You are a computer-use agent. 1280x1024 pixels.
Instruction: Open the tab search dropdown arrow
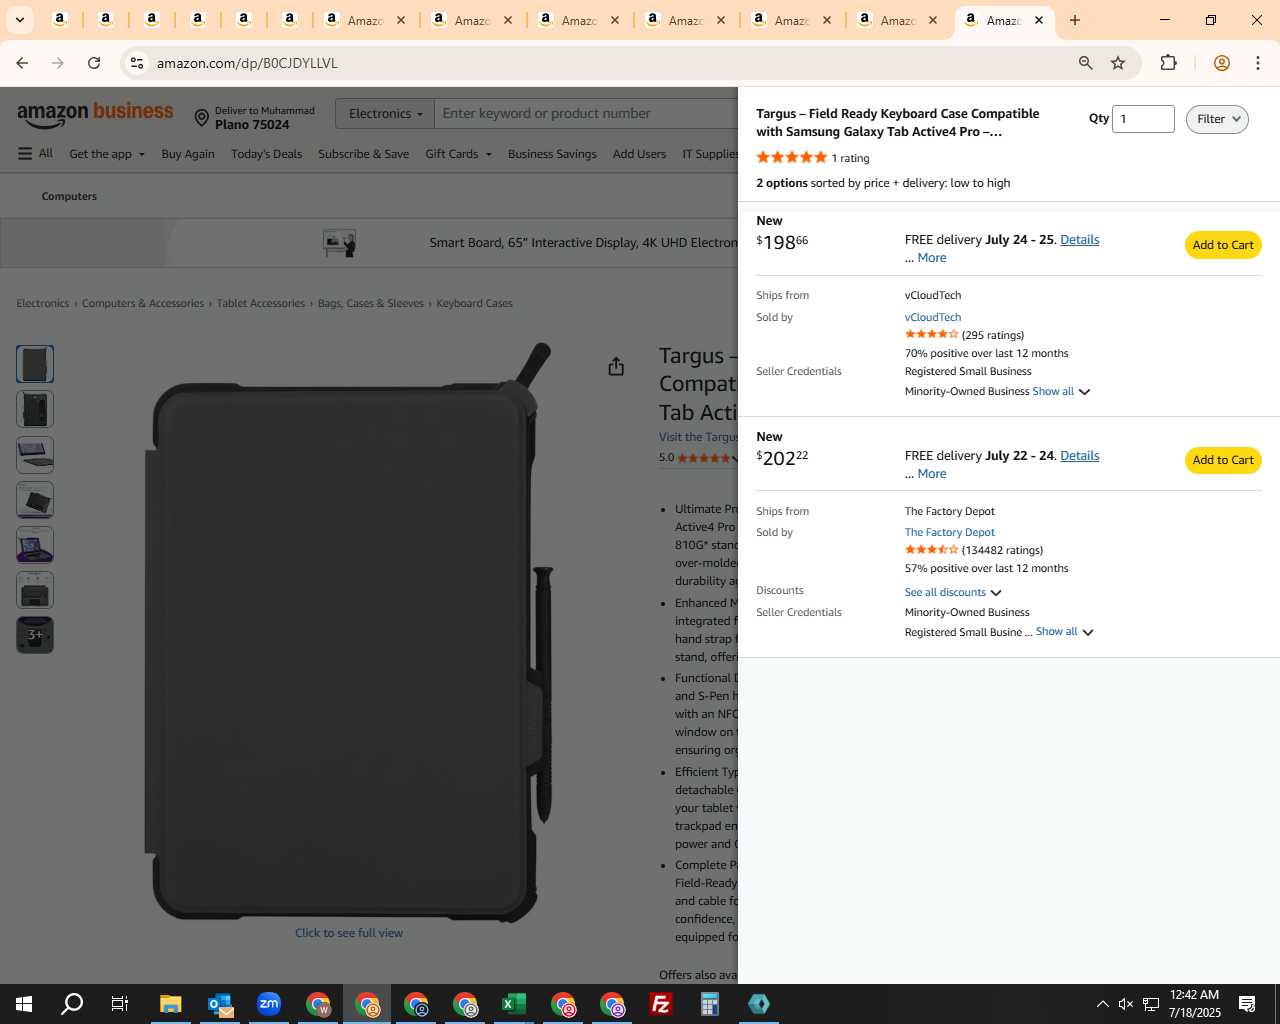tap(19, 20)
